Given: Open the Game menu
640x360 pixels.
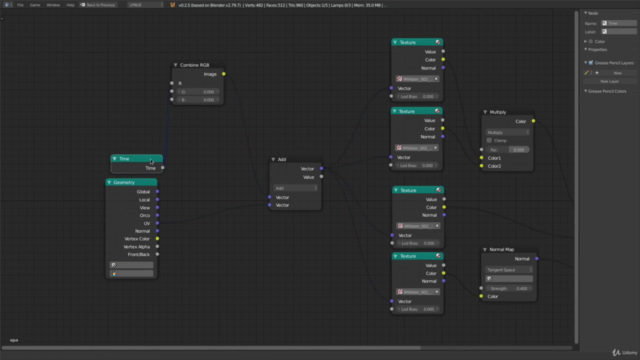Looking at the screenshot, I should [35, 5].
